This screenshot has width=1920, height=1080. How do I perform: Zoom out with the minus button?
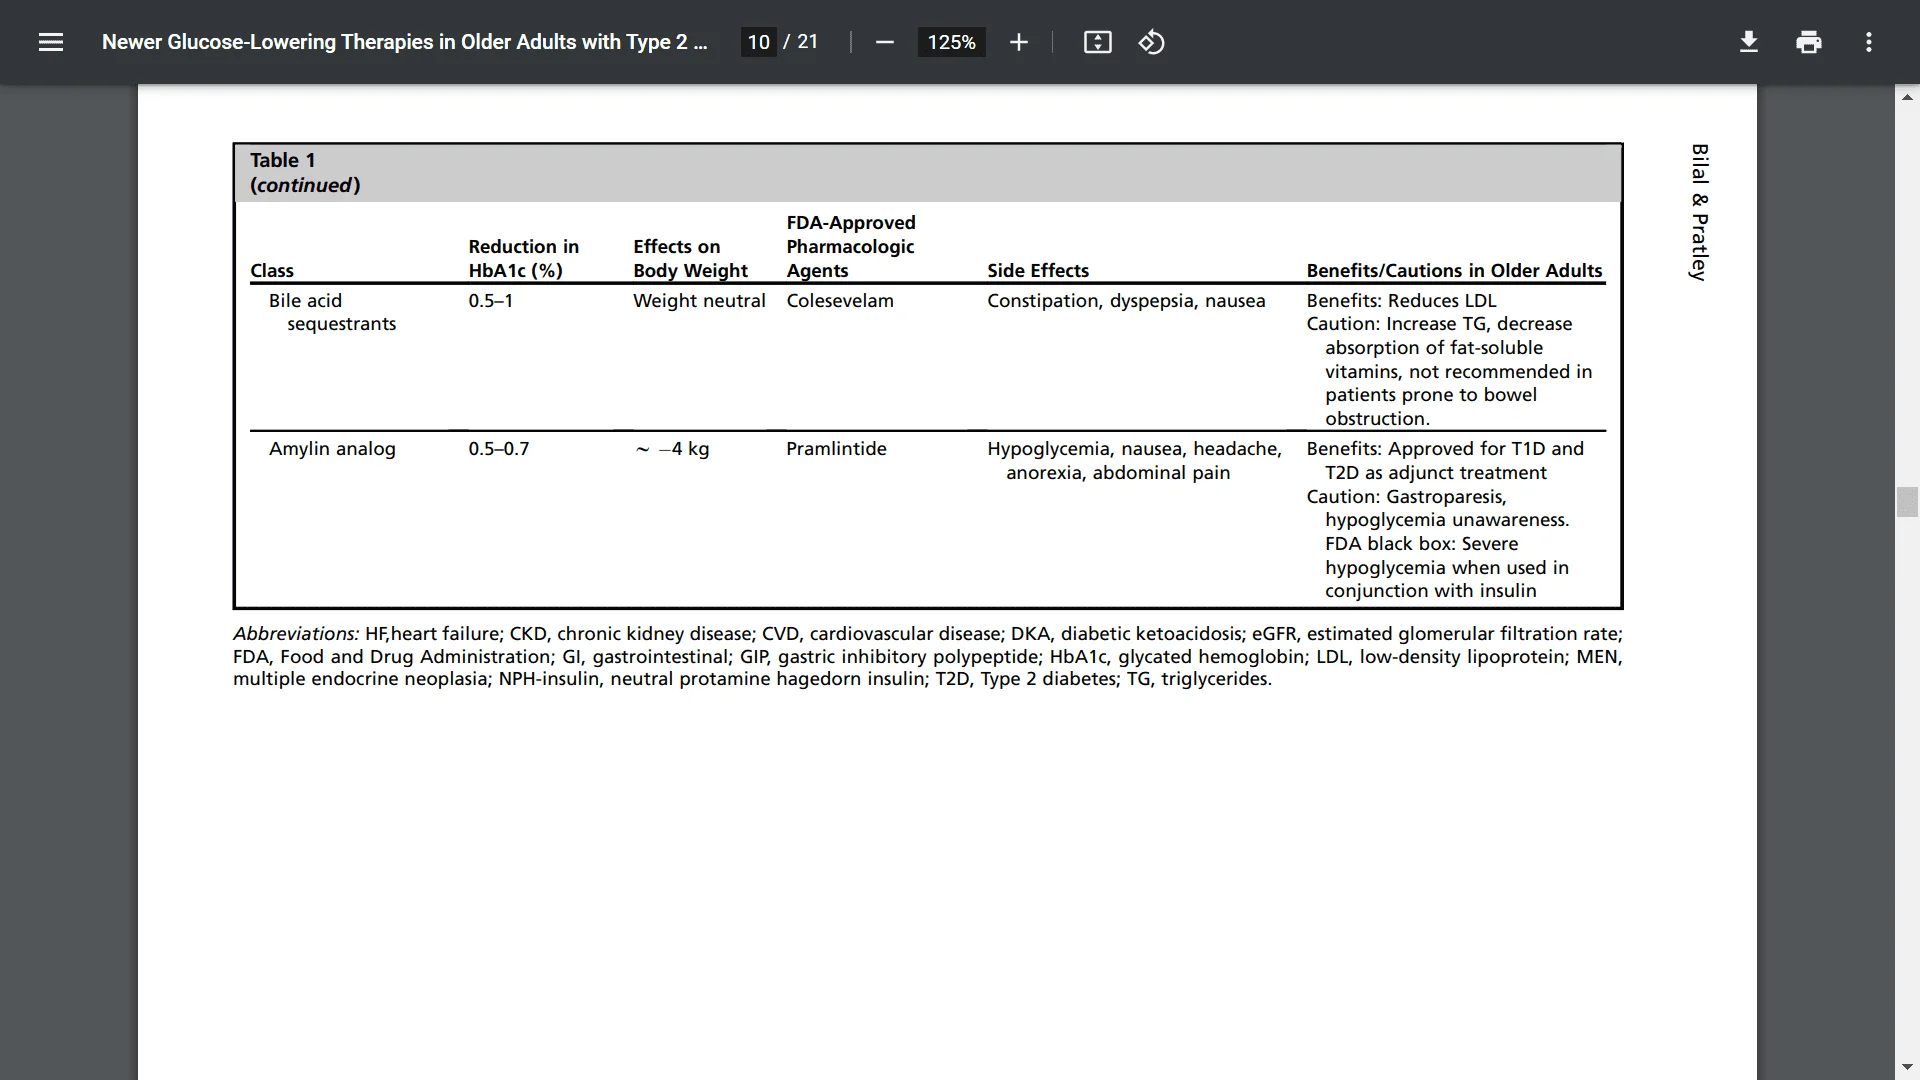(884, 42)
